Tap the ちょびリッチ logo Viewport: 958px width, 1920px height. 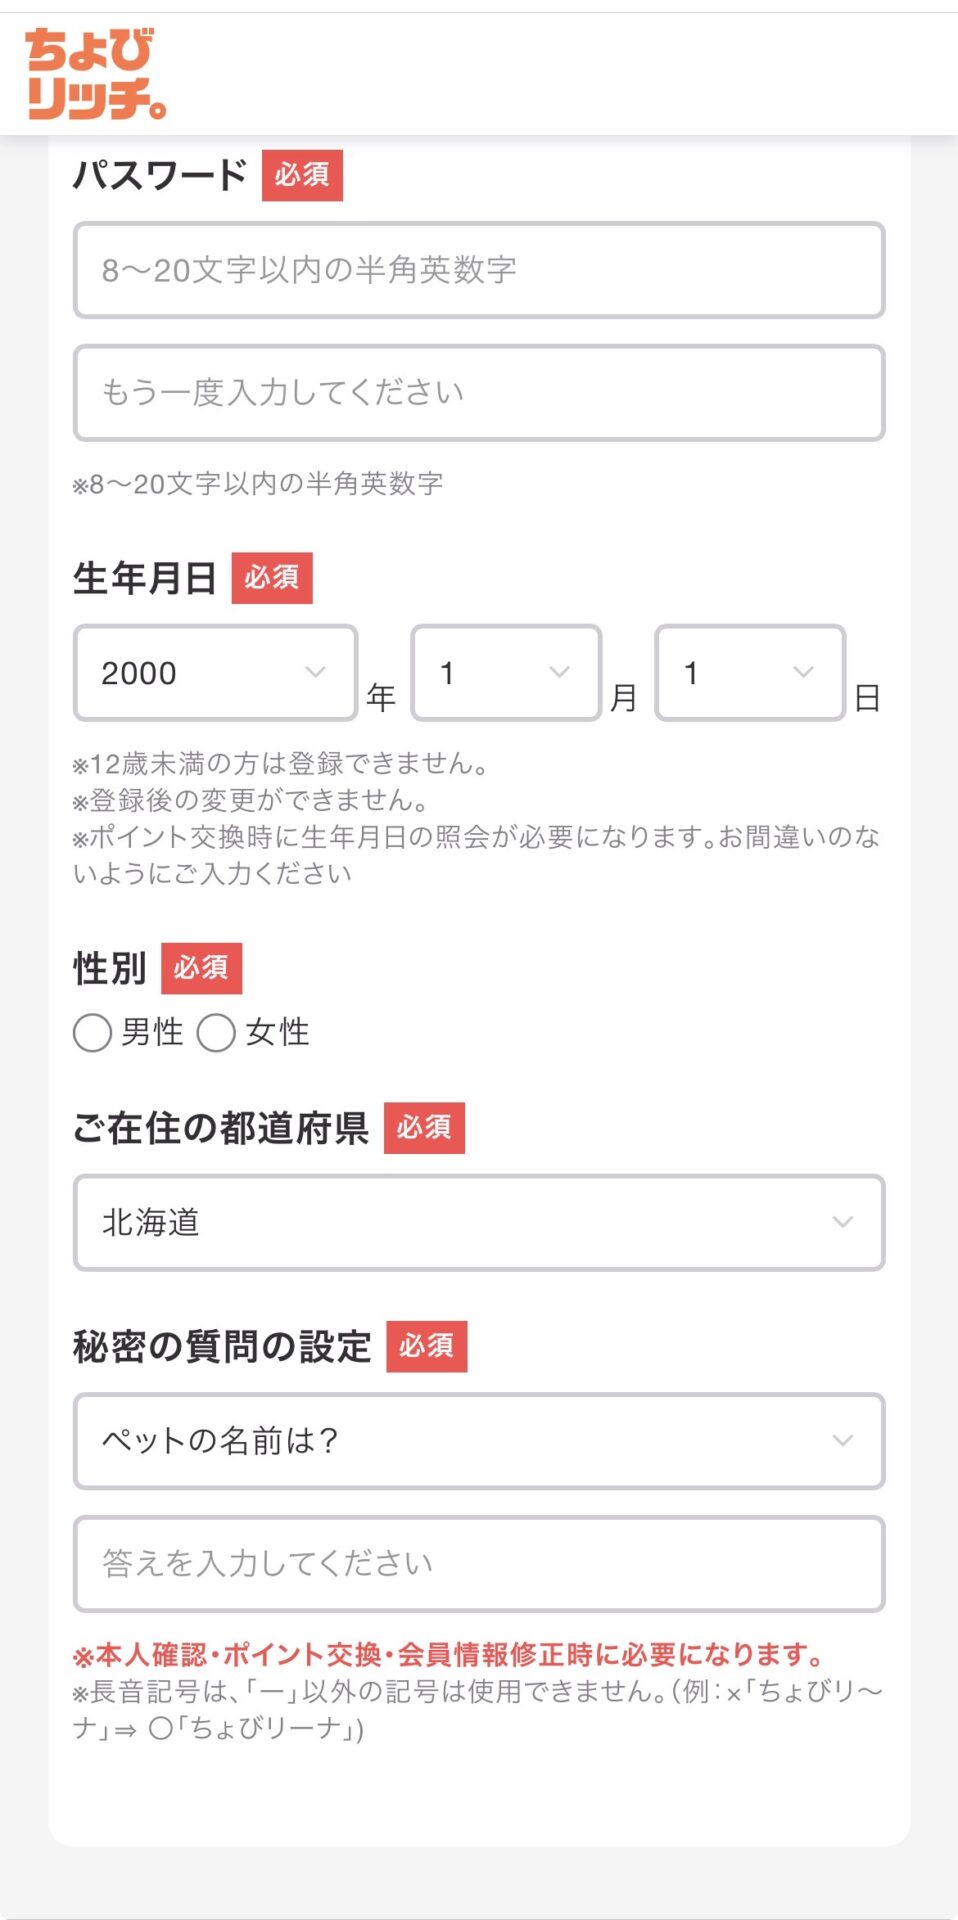(95, 73)
